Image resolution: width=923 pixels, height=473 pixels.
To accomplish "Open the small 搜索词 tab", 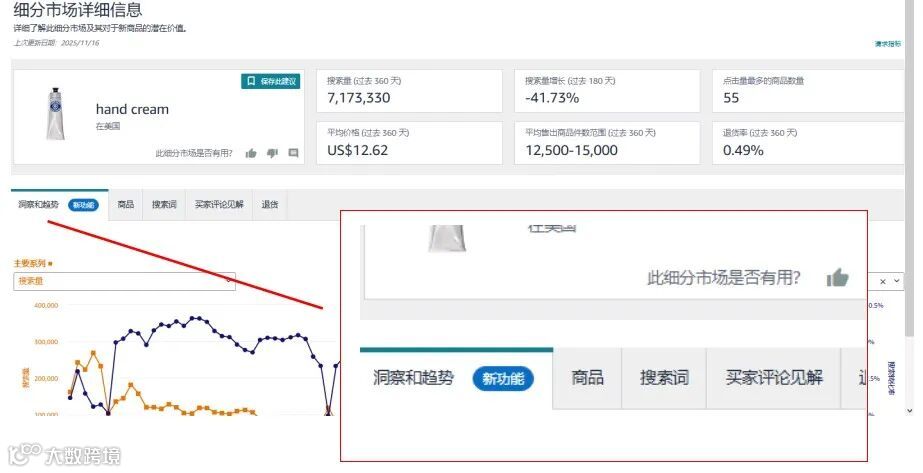I will point(164,205).
